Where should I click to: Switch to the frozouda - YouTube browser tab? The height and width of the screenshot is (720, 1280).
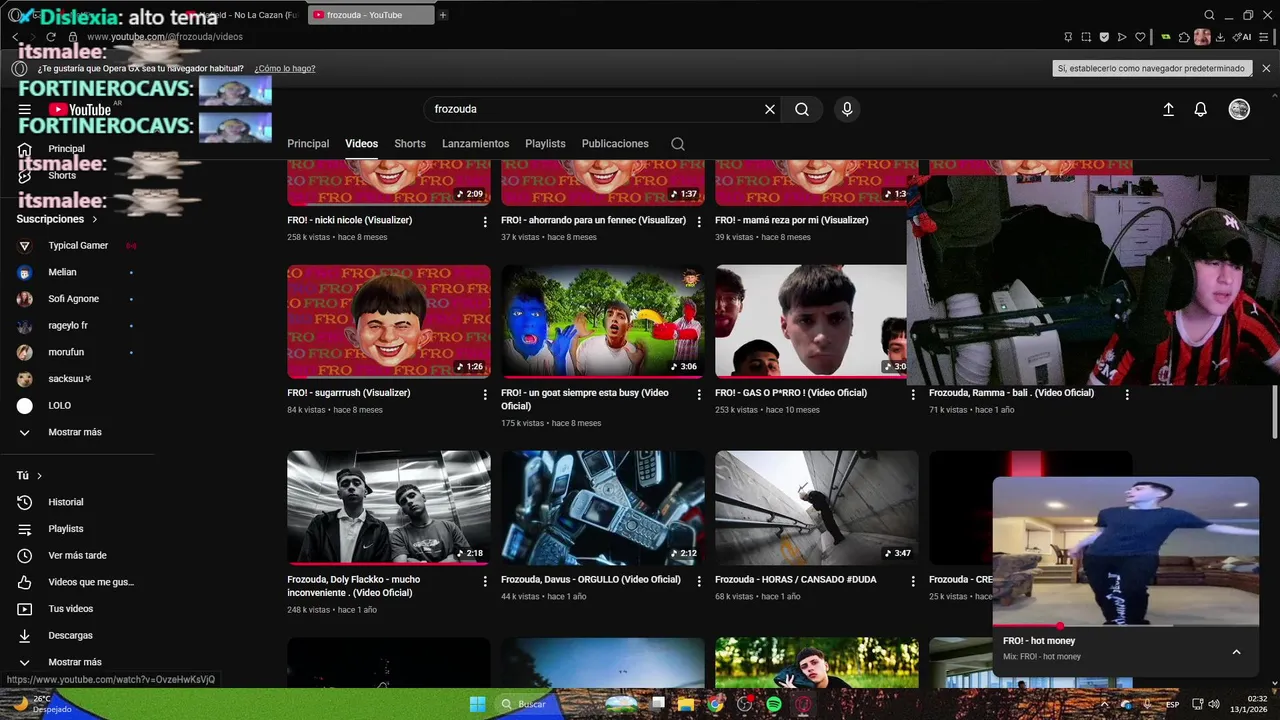(370, 15)
